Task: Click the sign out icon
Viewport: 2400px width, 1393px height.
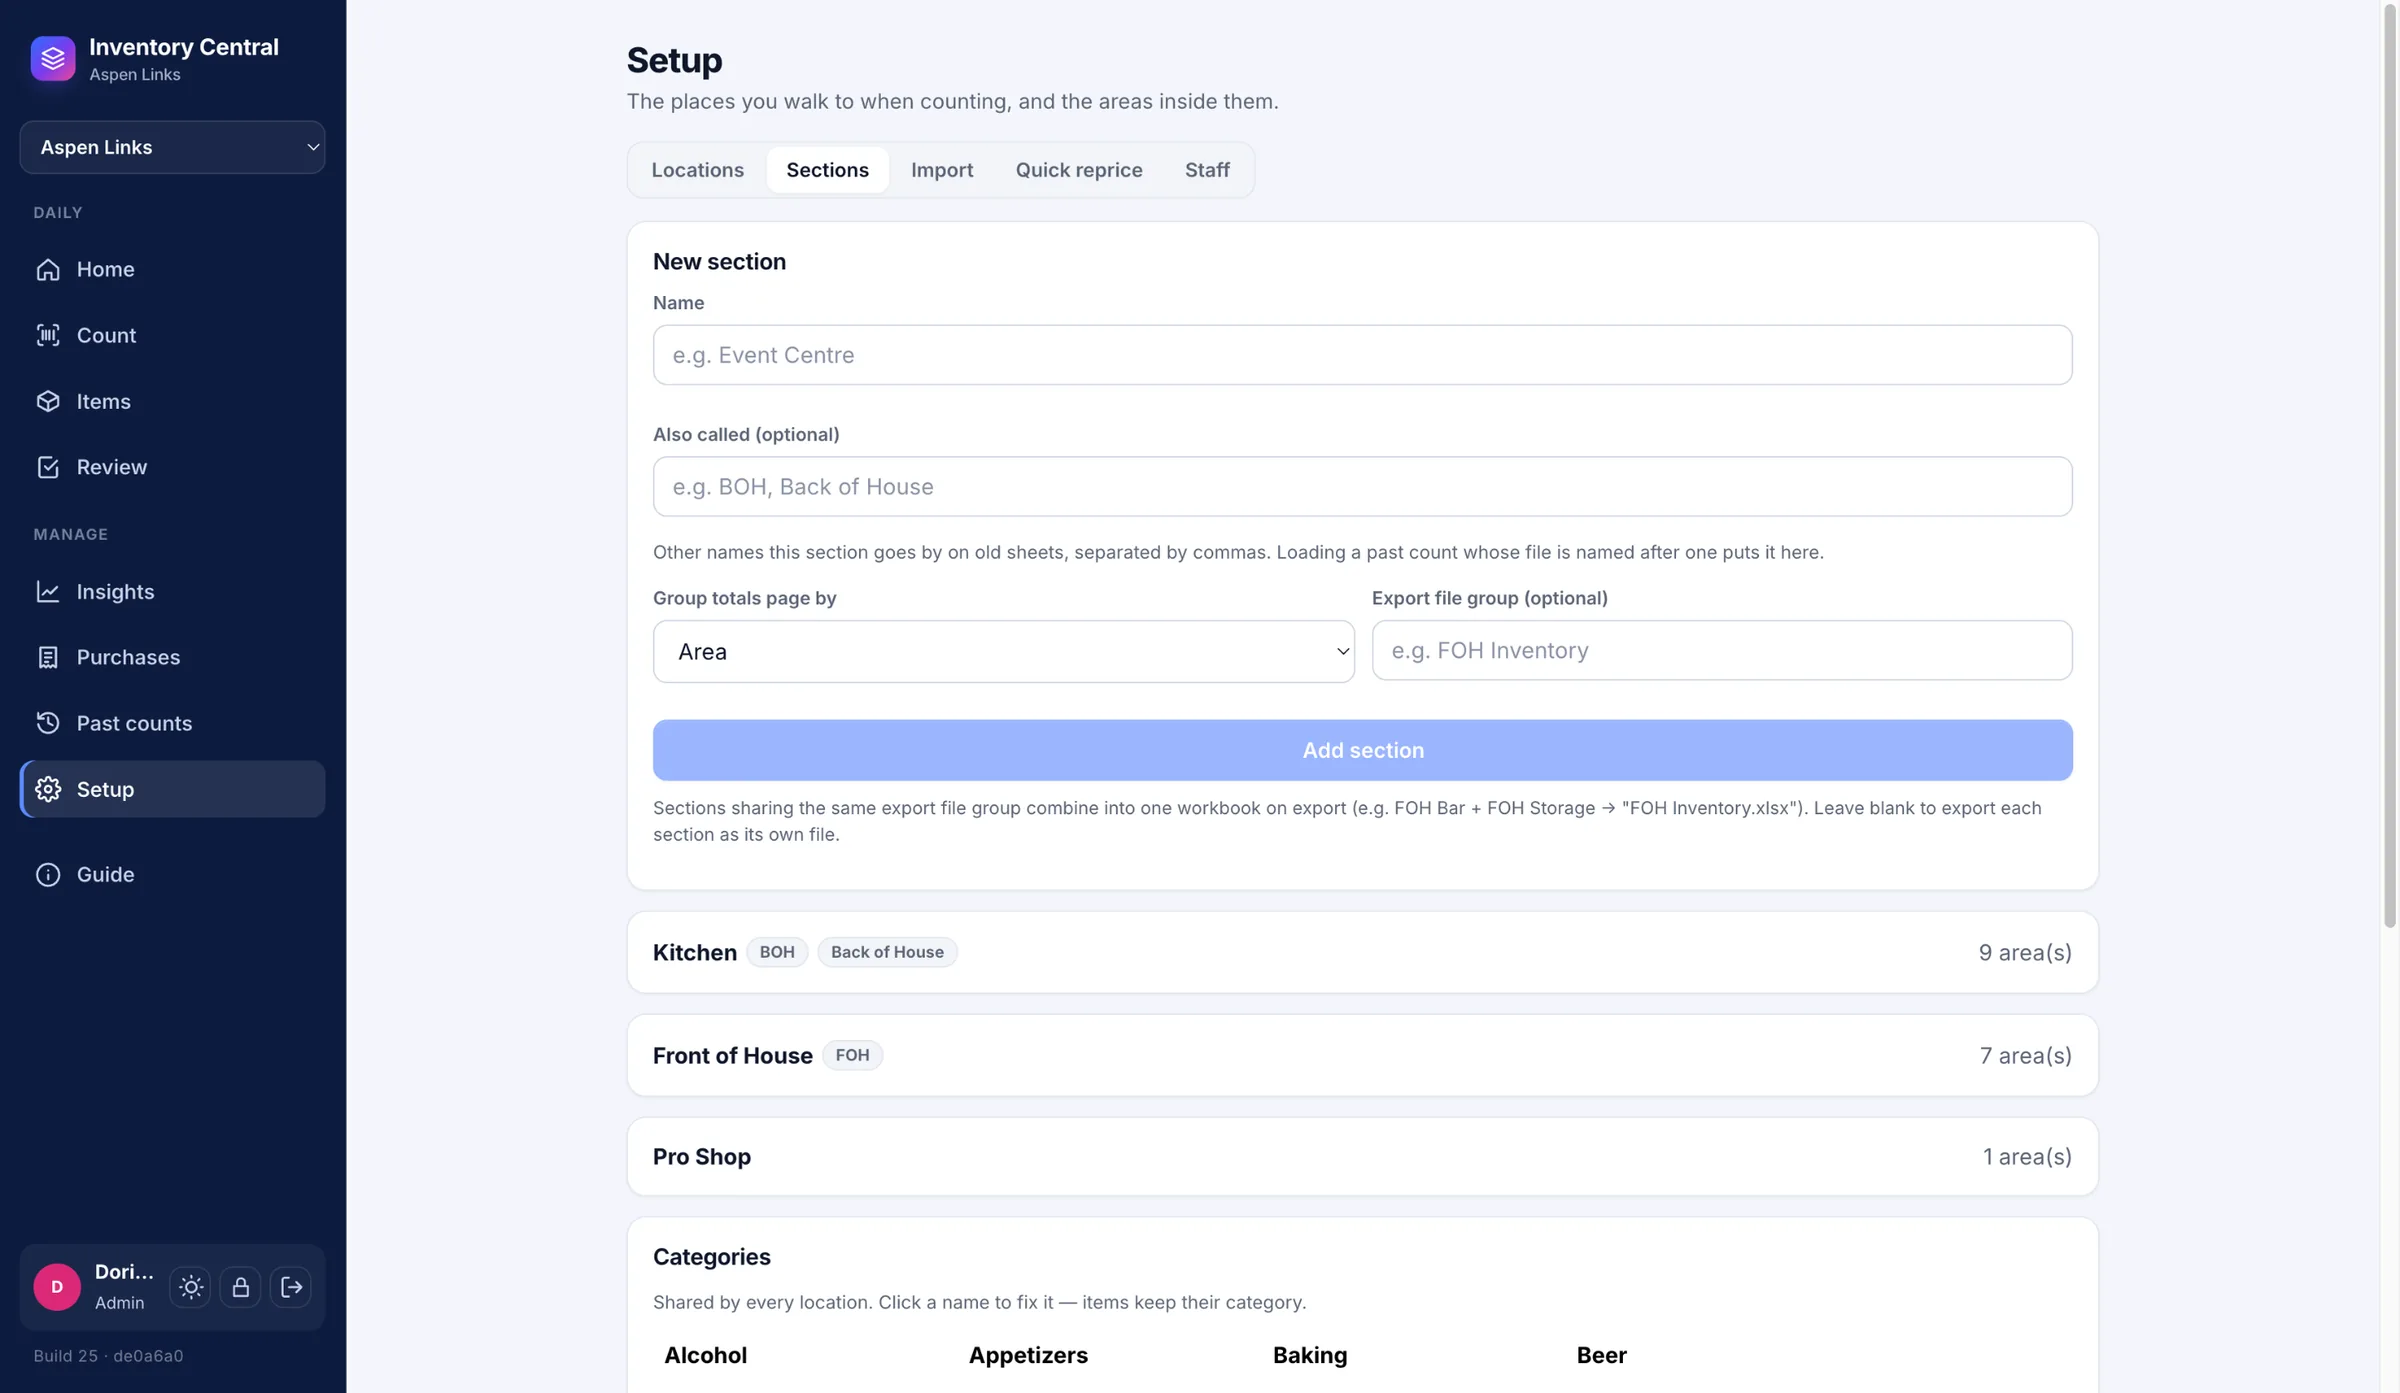Action: pos(291,1287)
